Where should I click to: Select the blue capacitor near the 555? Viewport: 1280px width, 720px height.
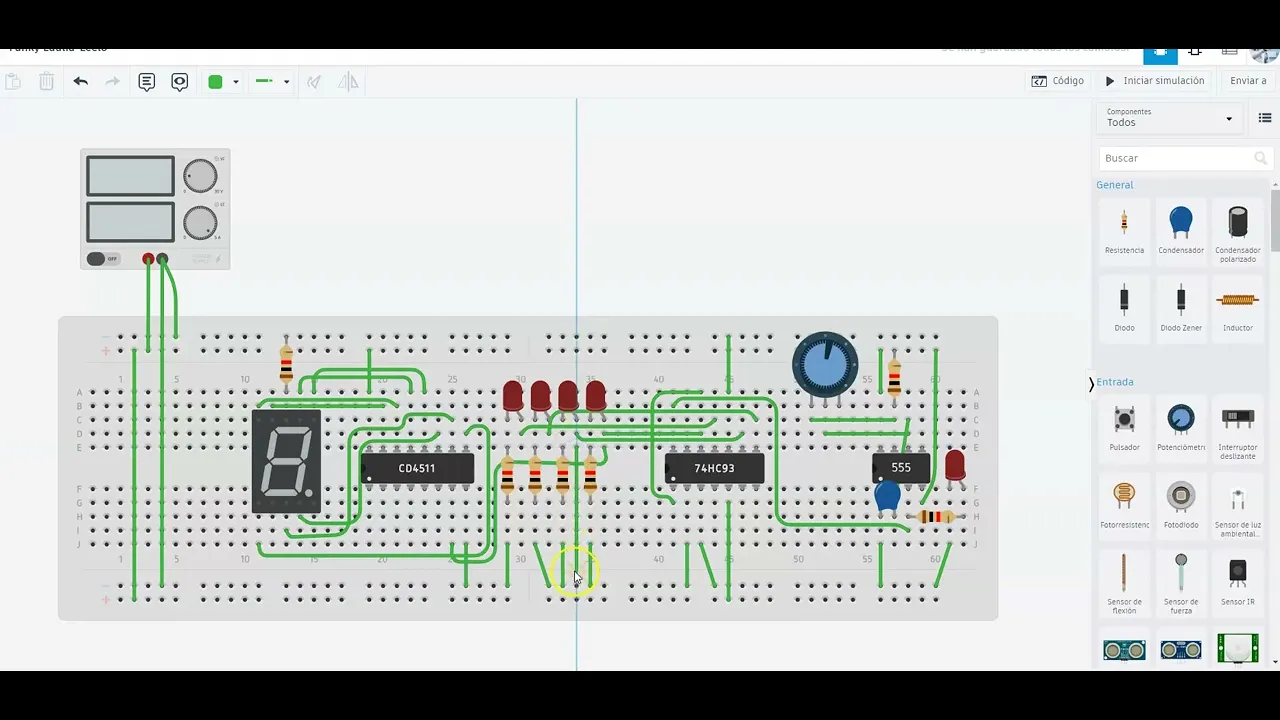887,496
